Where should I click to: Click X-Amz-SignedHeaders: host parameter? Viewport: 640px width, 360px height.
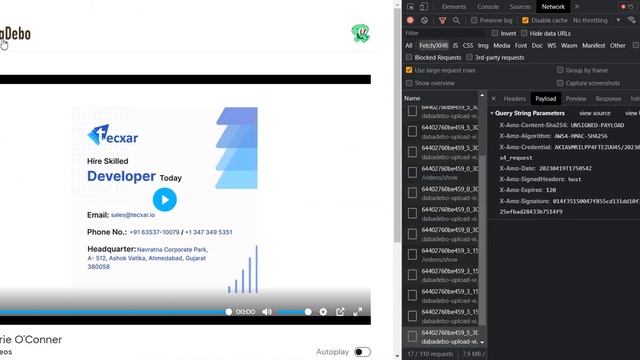(x=540, y=179)
